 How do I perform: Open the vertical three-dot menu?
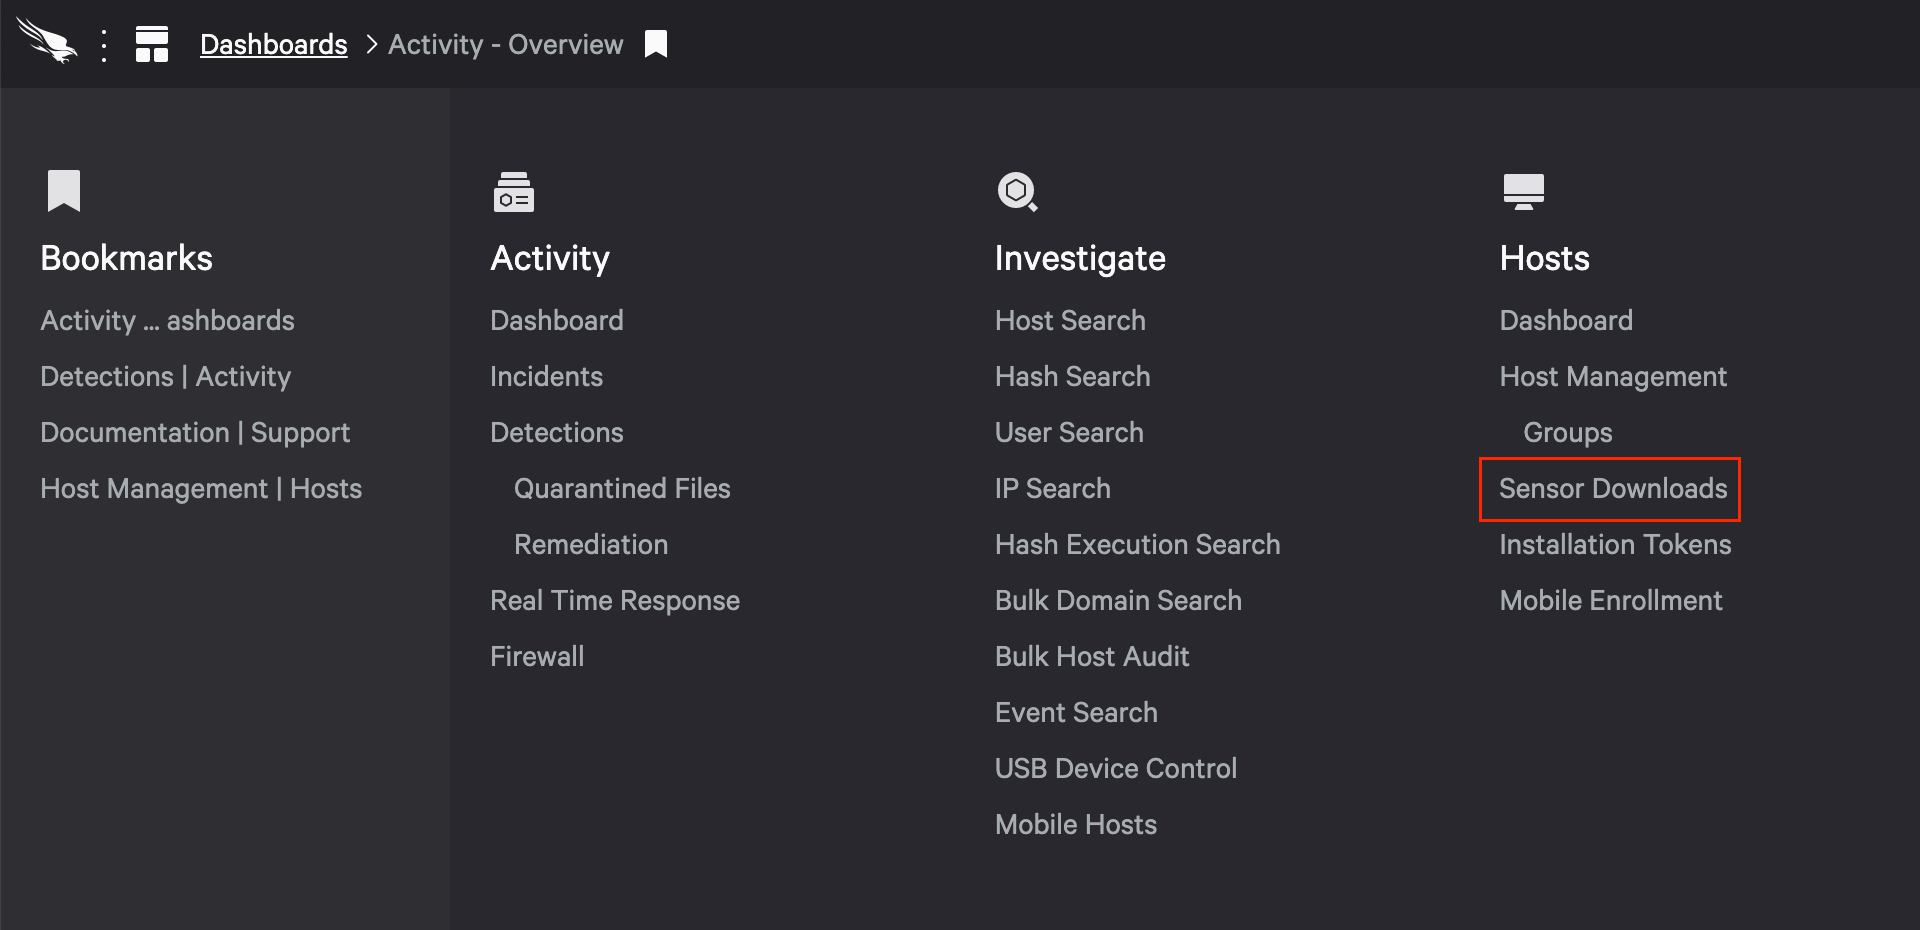[x=104, y=45]
